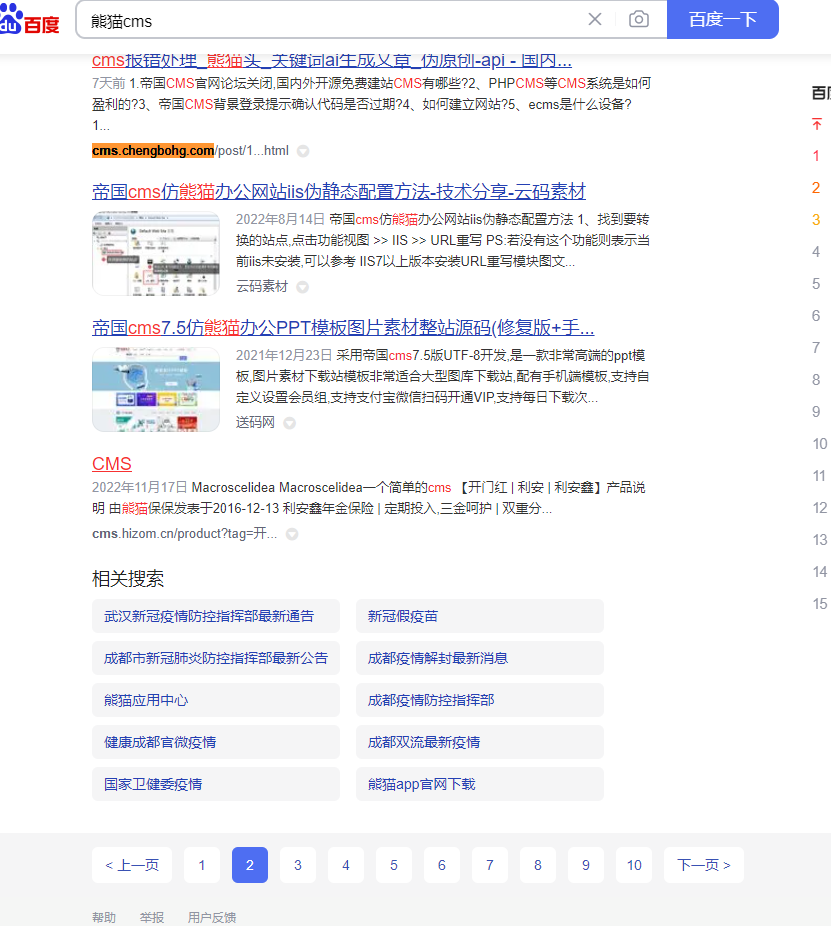Open the 帝国cms仿熊猫办公网站iis伪静态配置方法 result
831x926 pixels.
tap(338, 191)
